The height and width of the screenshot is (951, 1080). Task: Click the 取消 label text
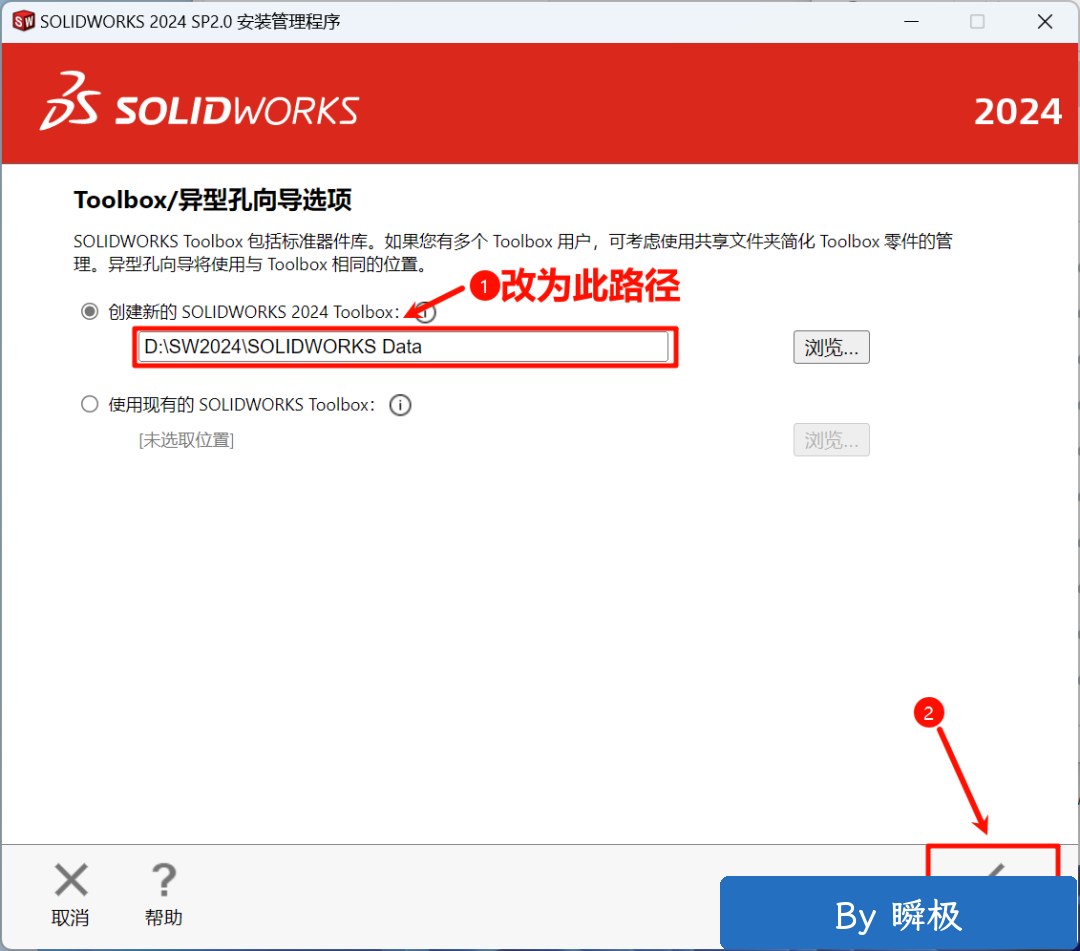(70, 918)
